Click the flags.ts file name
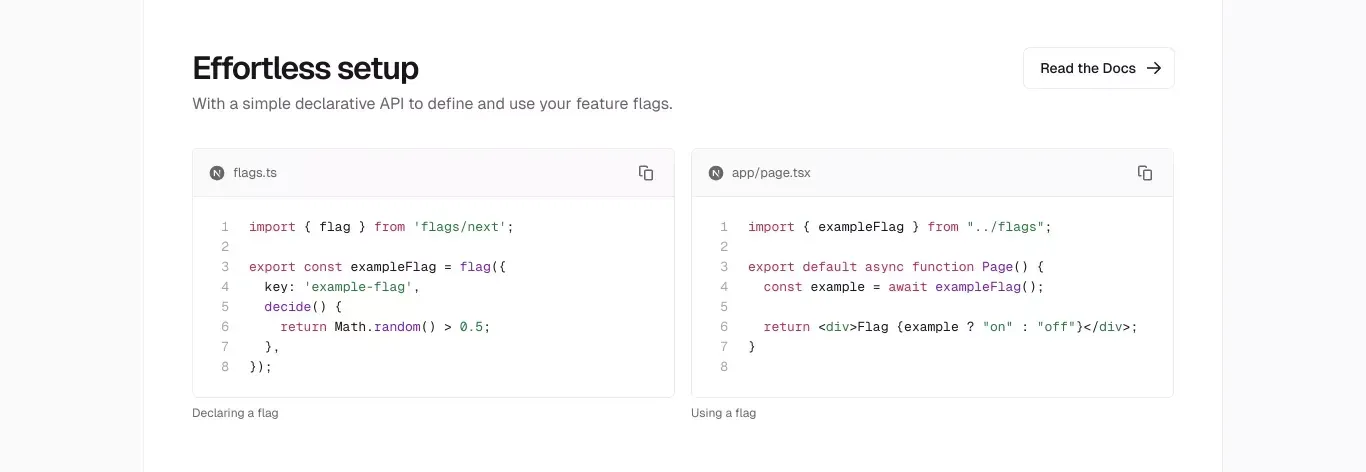This screenshot has width=1366, height=472. tap(255, 173)
